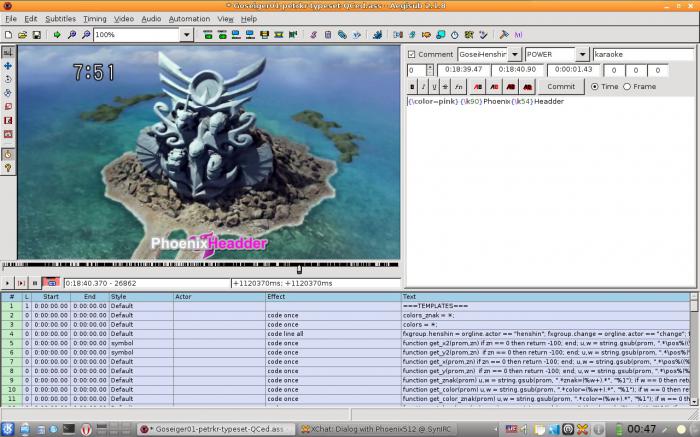Screen dimensions: 700x437
Task: Snap subtitle end to video
Action: click(250, 34)
